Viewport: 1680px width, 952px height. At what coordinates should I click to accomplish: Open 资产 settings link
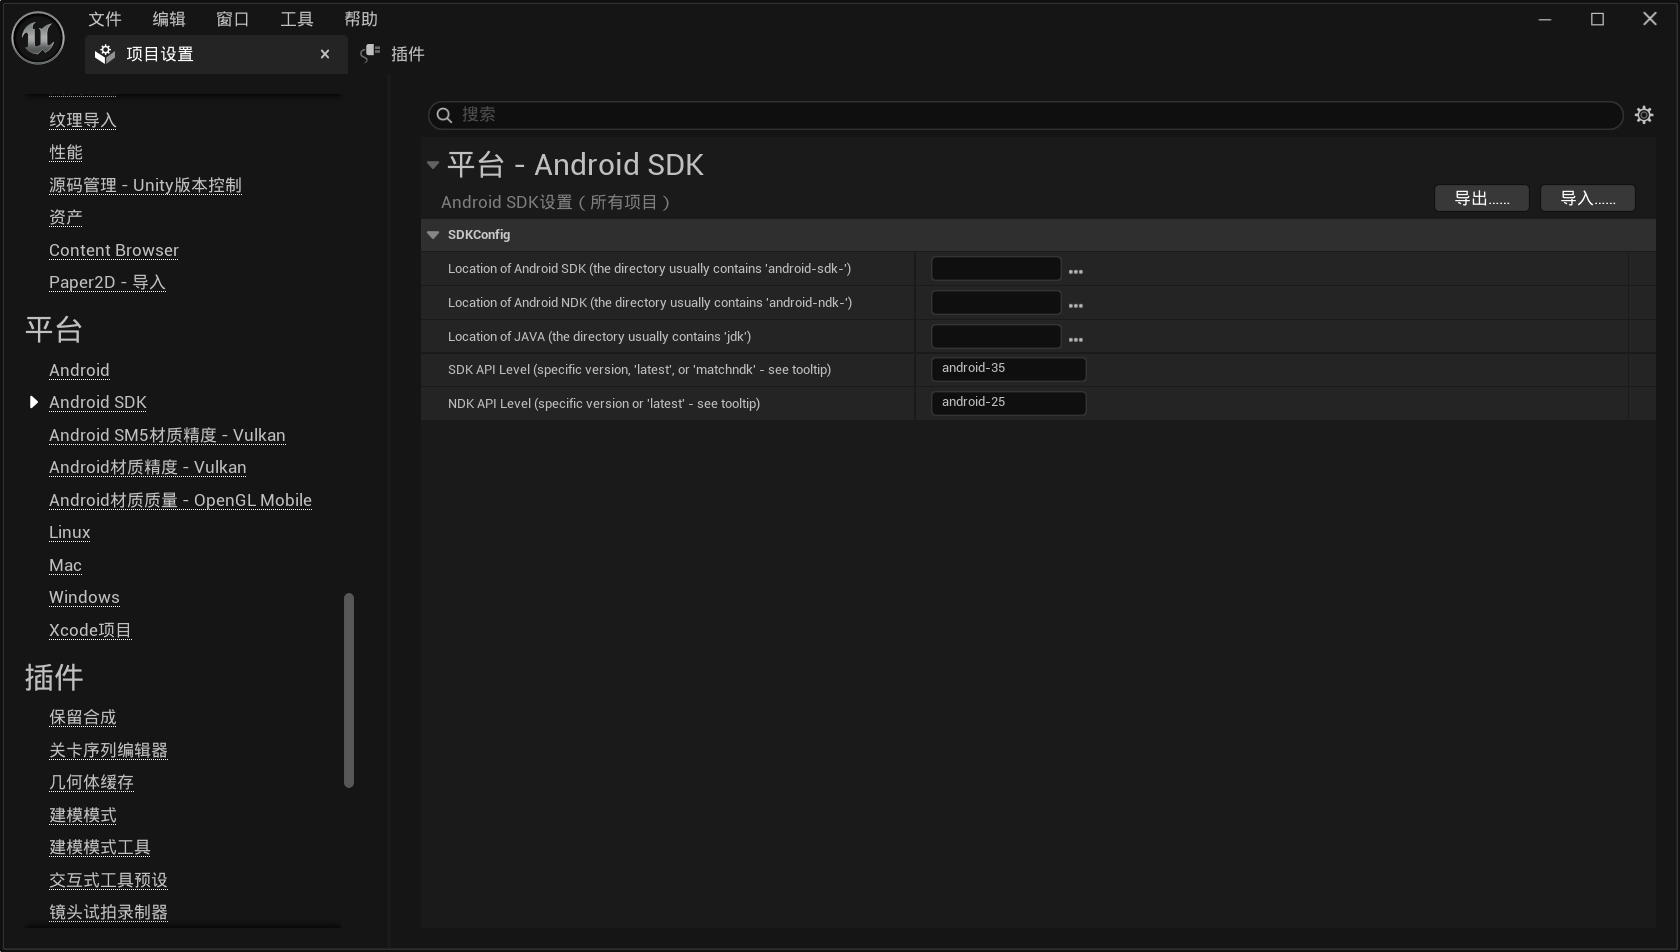point(66,217)
